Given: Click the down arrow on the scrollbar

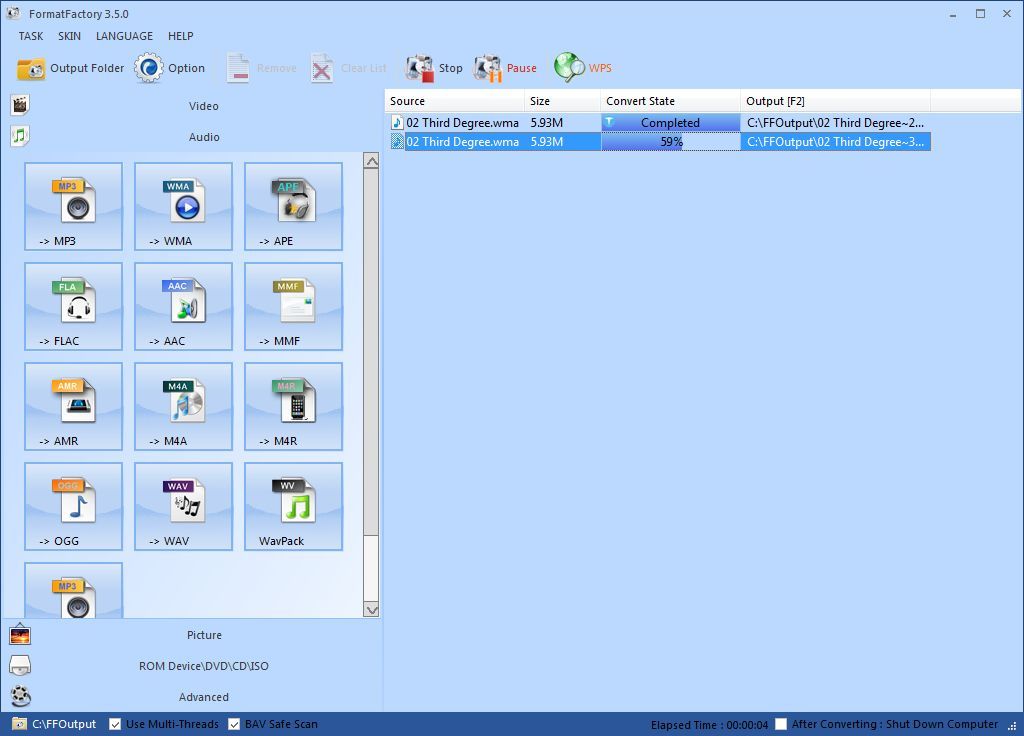Looking at the screenshot, I should coord(372,610).
